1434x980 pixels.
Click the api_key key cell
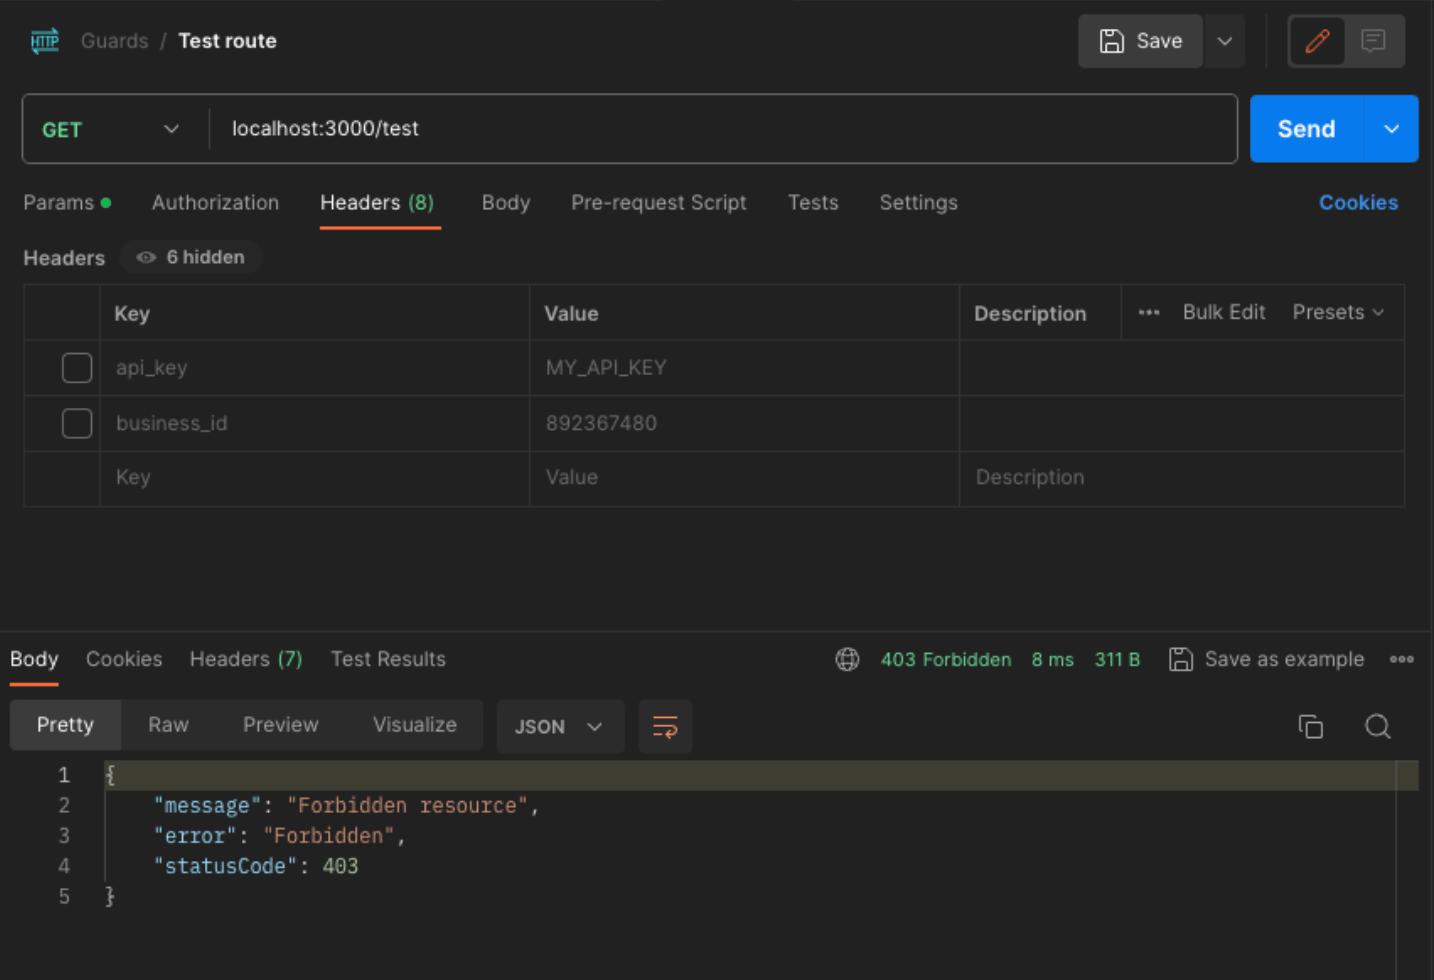point(315,368)
